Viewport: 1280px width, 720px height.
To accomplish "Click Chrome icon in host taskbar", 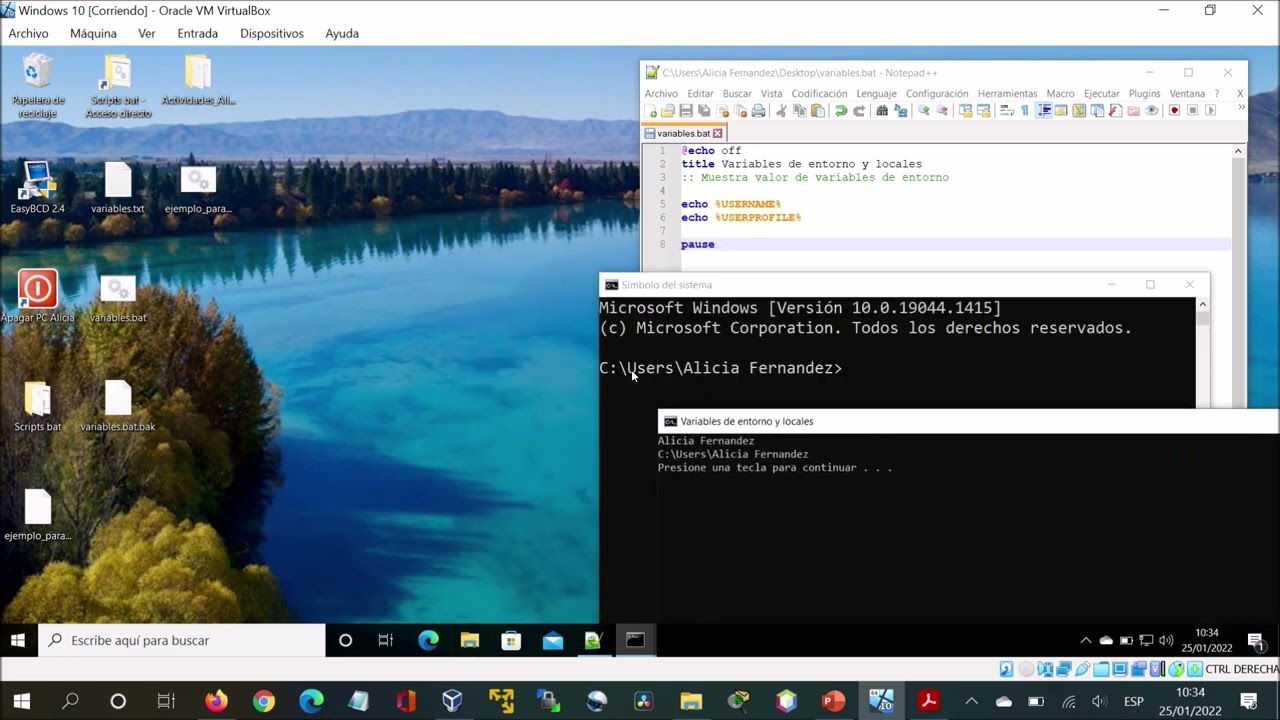I will point(263,701).
